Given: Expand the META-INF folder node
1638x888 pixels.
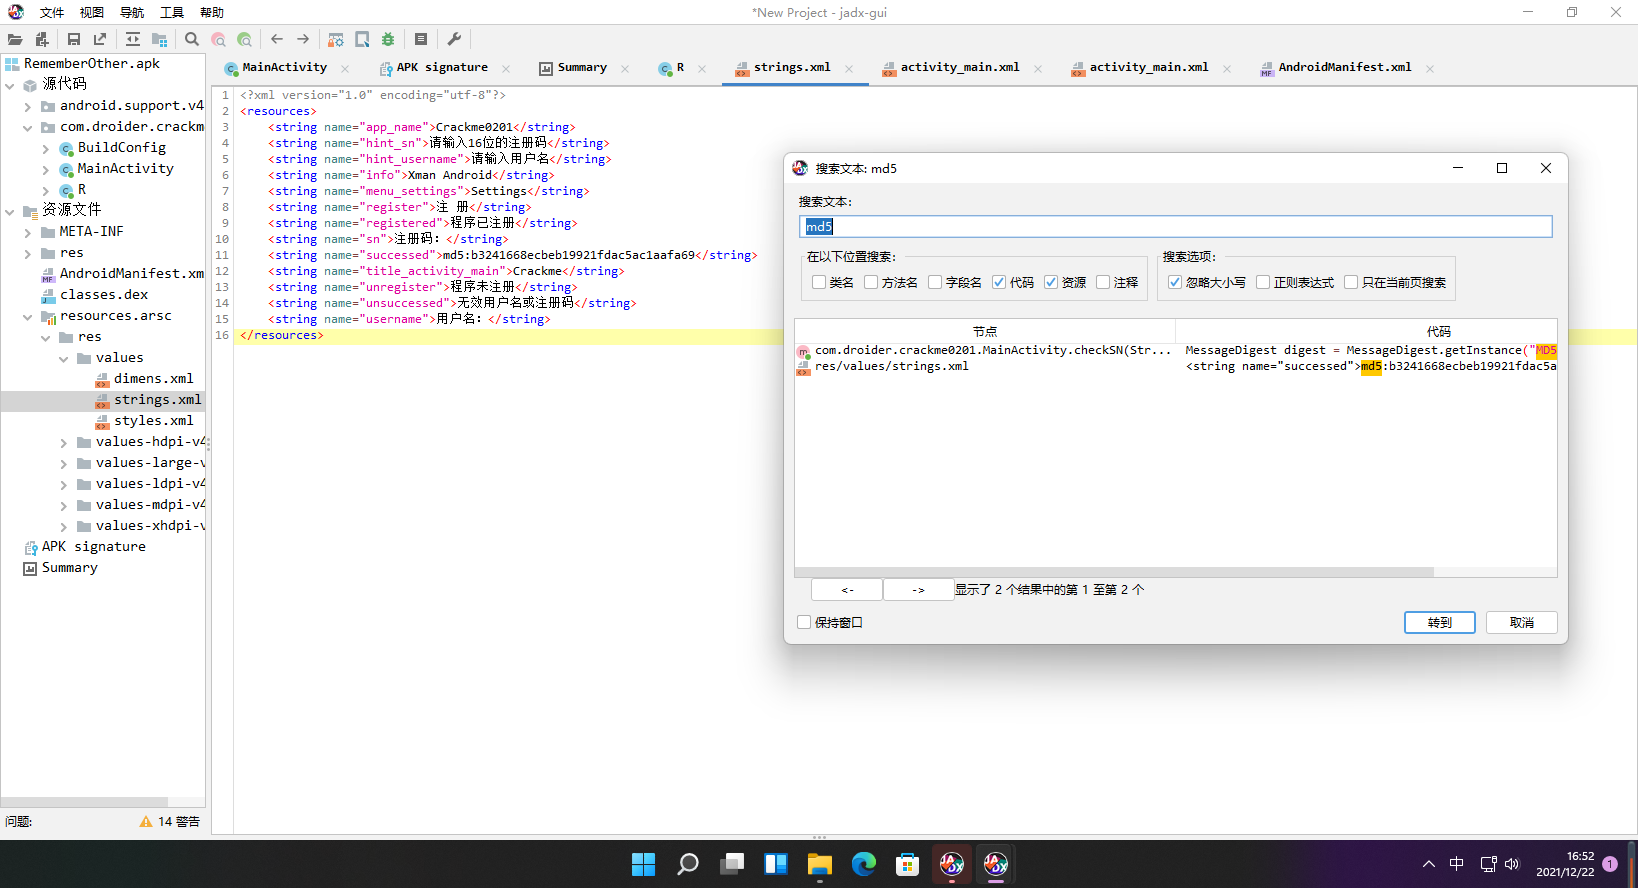Looking at the screenshot, I should tap(28, 232).
